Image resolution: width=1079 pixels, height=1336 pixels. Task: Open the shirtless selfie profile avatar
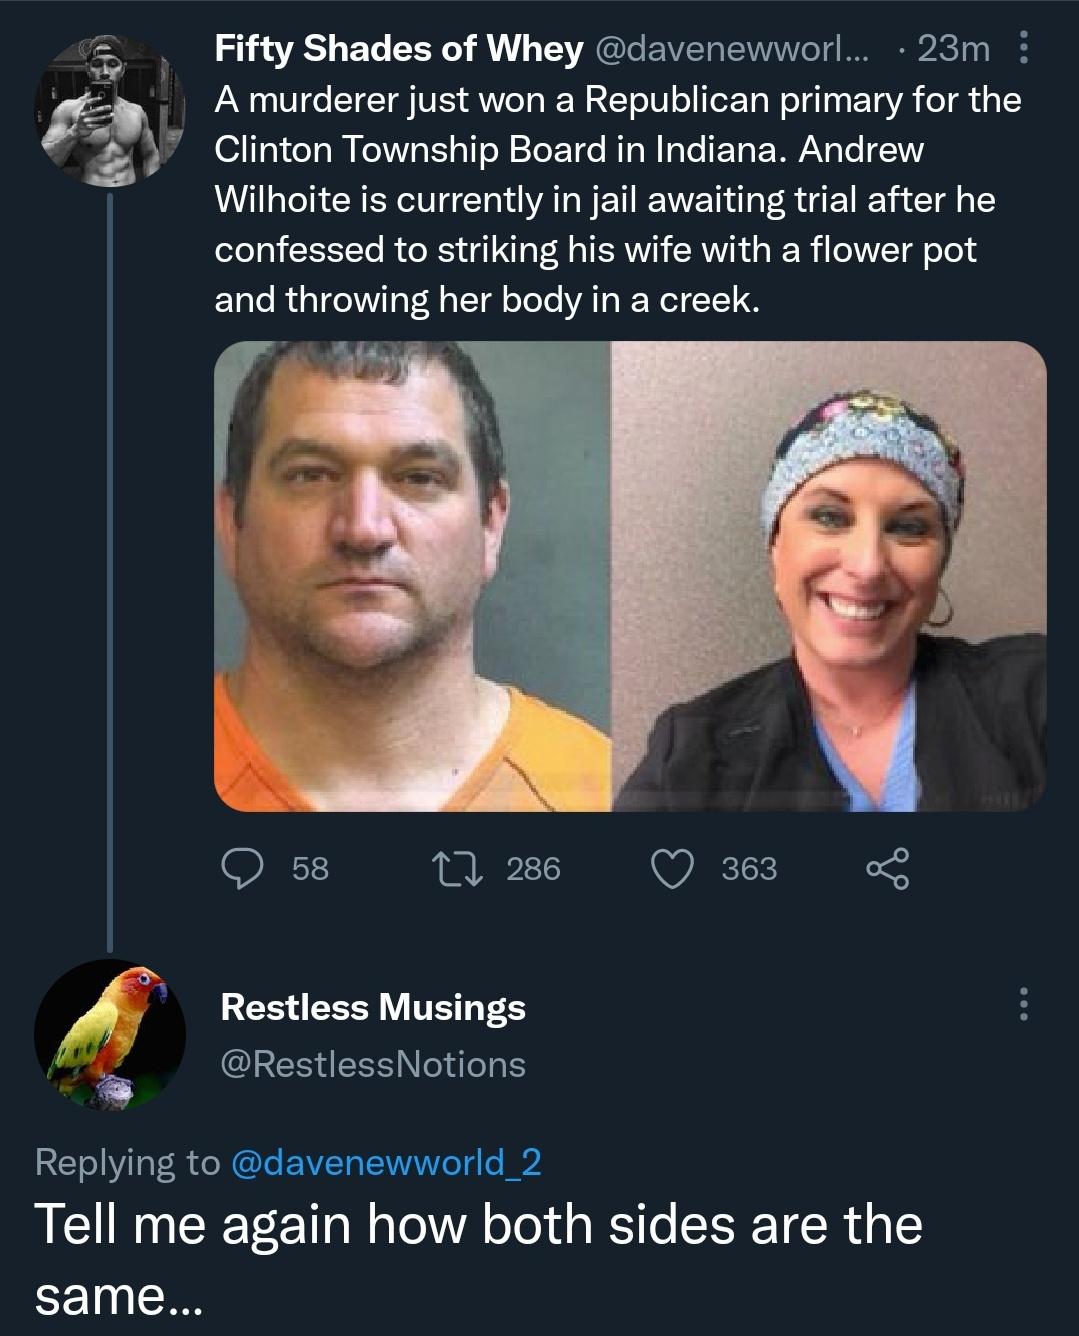[x=109, y=110]
